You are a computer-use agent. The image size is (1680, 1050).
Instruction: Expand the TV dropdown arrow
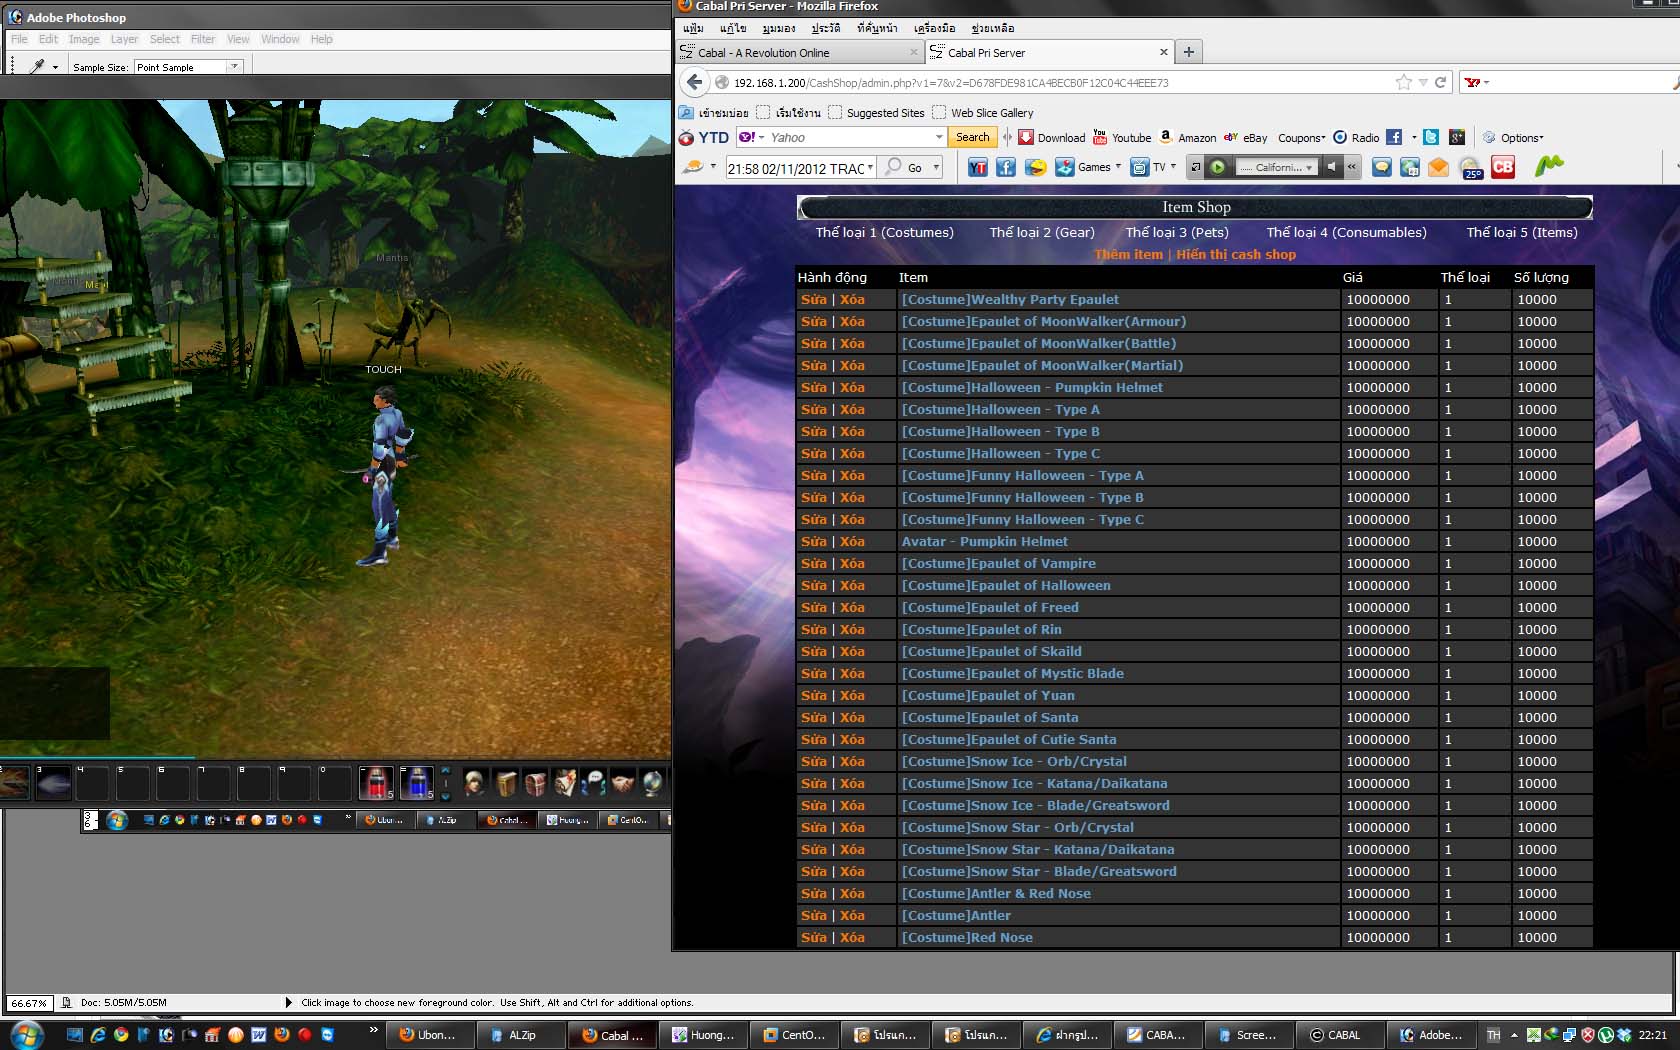click(1173, 167)
